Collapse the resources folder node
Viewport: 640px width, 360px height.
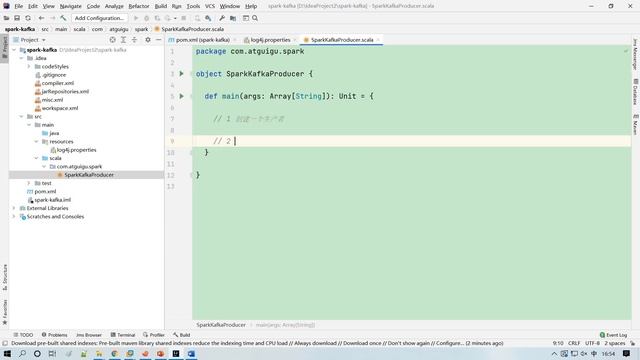click(x=36, y=142)
